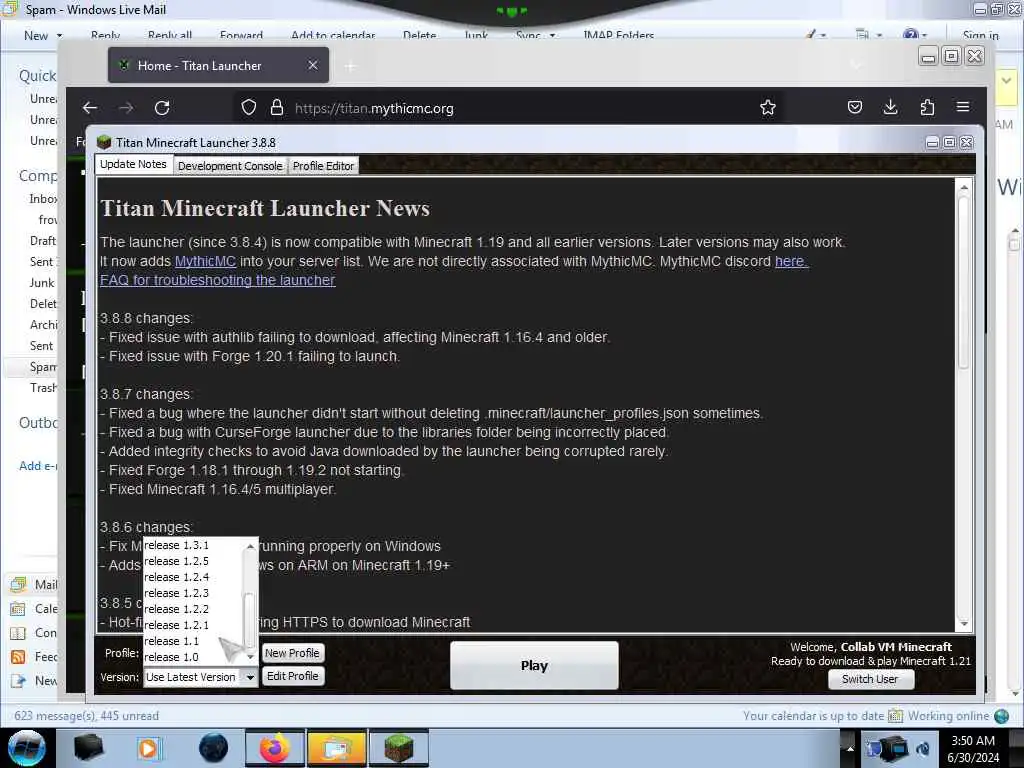
Task: Click taskbar clock showing 3:50 AM
Action: (973, 749)
